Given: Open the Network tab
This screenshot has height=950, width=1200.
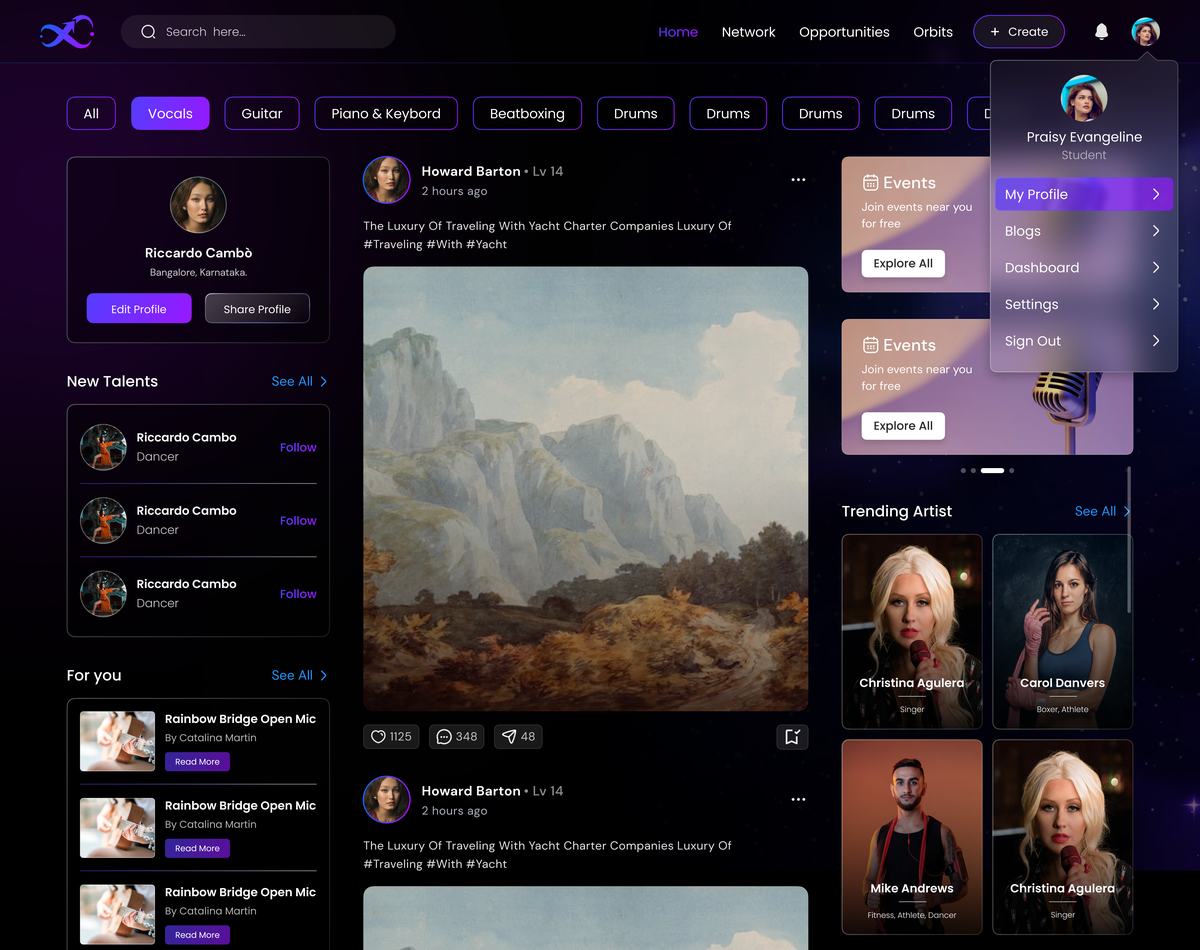Looking at the screenshot, I should [749, 32].
